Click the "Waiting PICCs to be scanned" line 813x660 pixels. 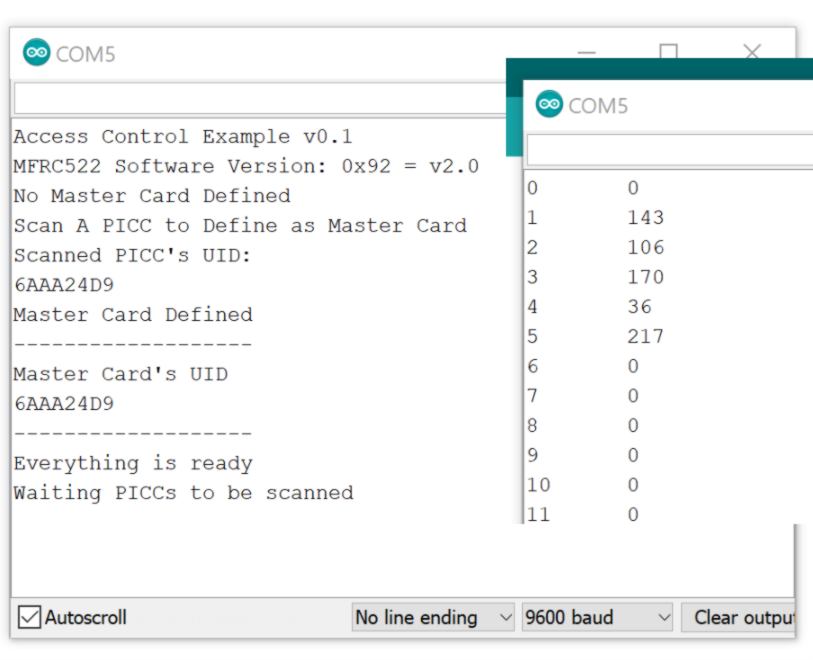pos(183,493)
